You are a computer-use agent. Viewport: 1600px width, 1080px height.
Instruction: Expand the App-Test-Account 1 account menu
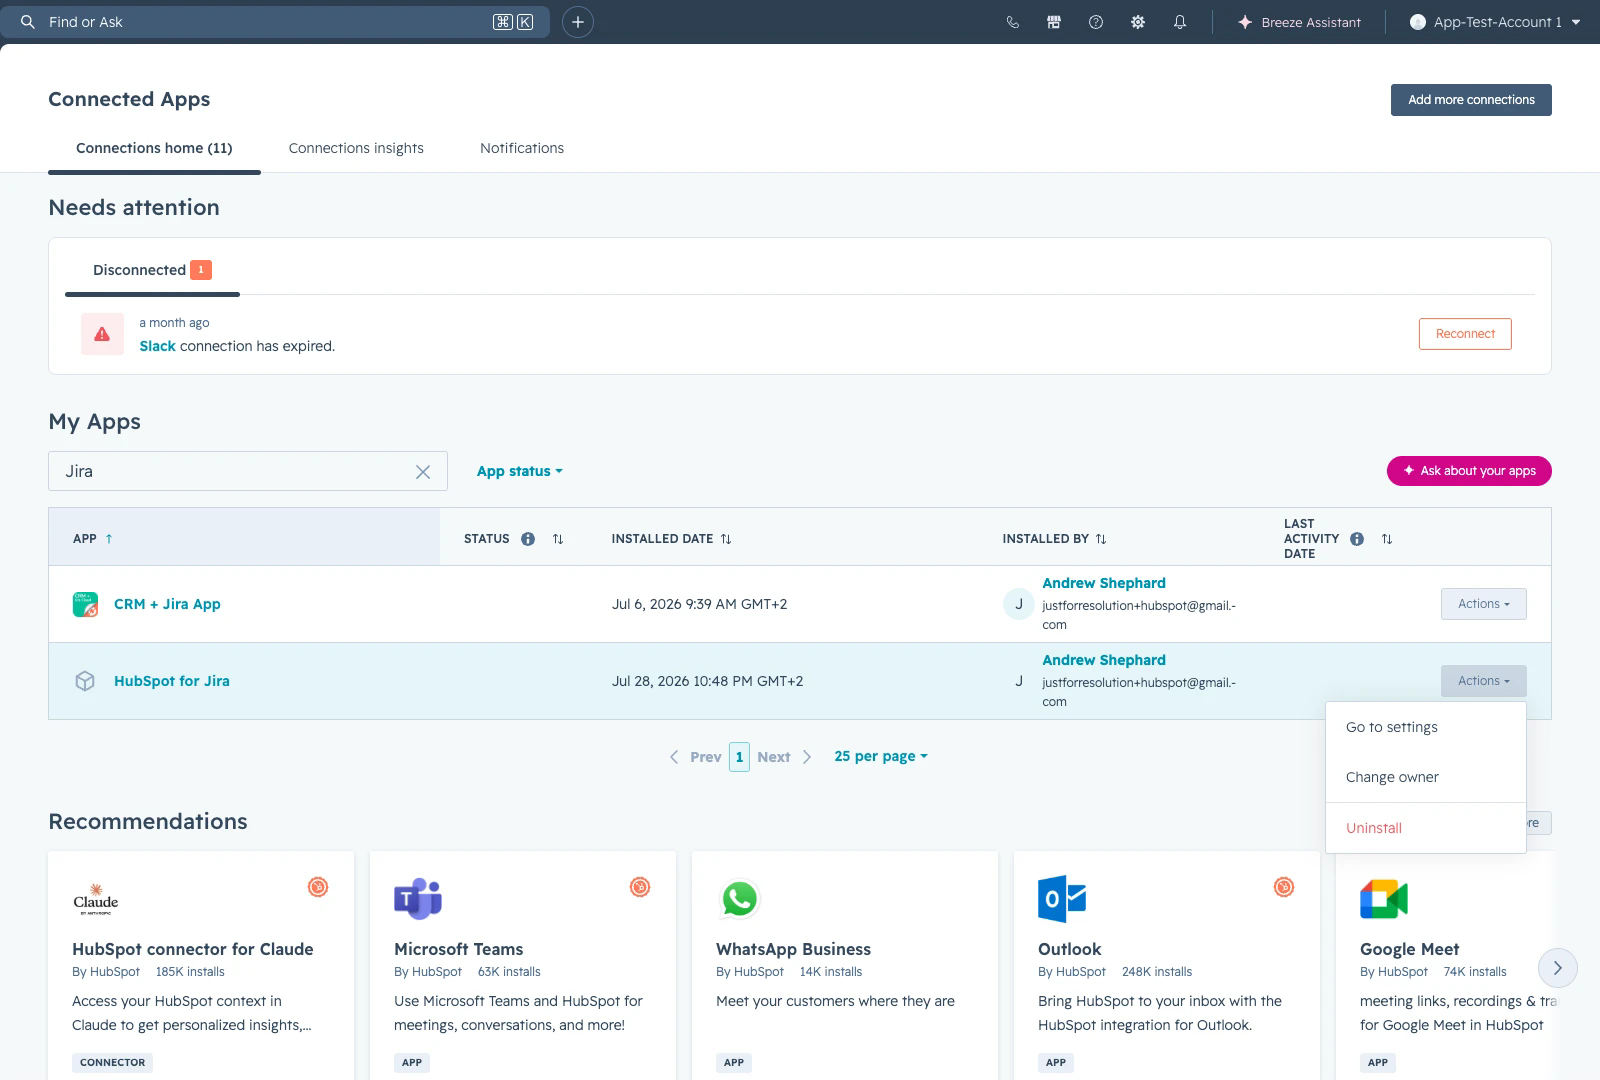click(x=1495, y=22)
